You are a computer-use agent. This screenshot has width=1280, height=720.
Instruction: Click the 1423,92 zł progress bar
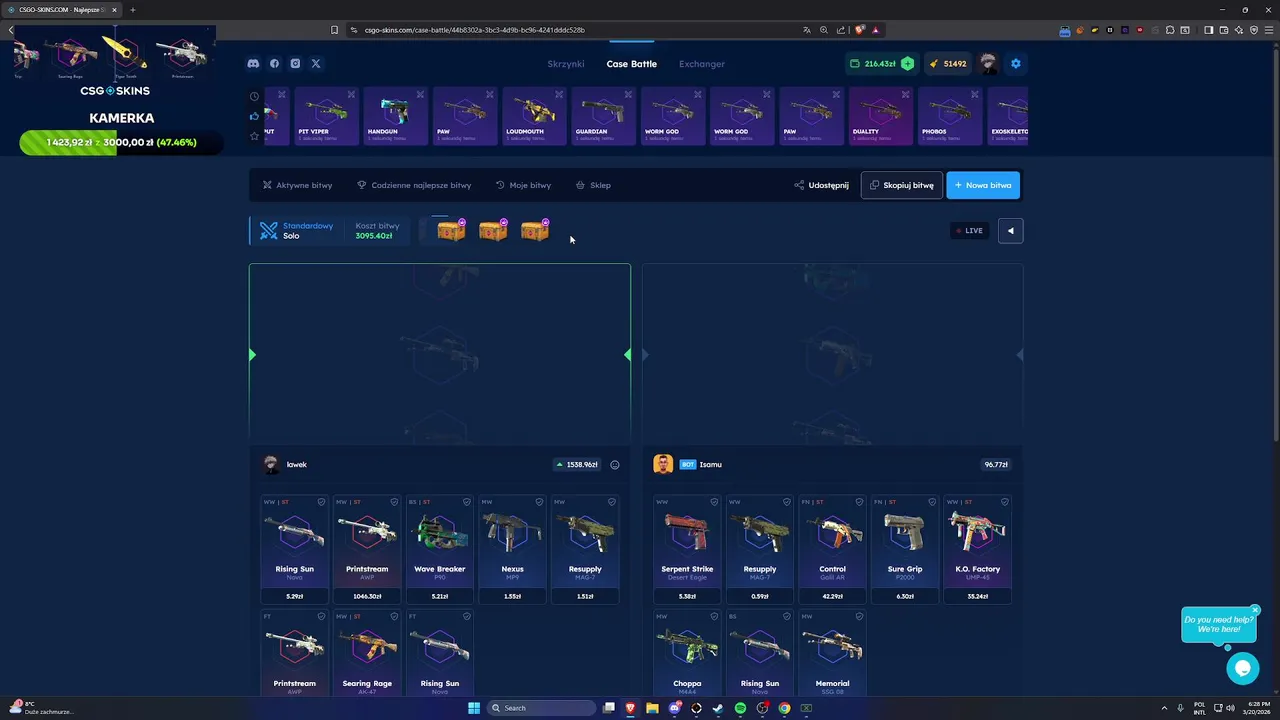121,142
